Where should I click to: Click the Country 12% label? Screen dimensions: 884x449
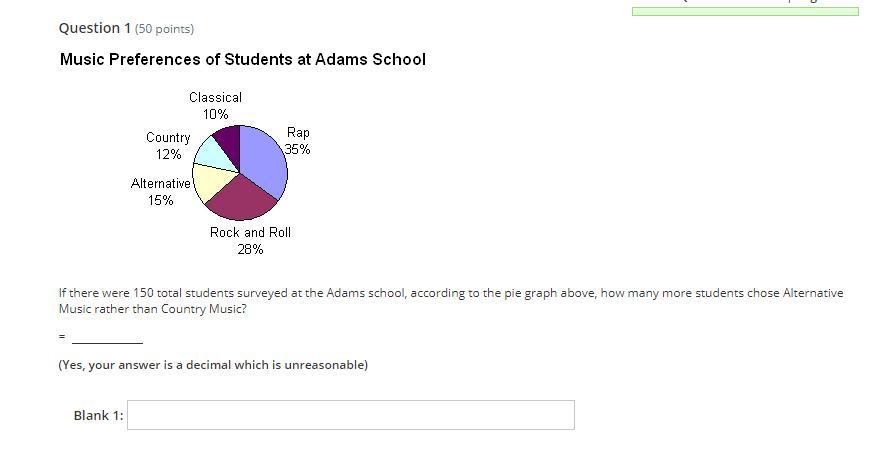click(168, 146)
